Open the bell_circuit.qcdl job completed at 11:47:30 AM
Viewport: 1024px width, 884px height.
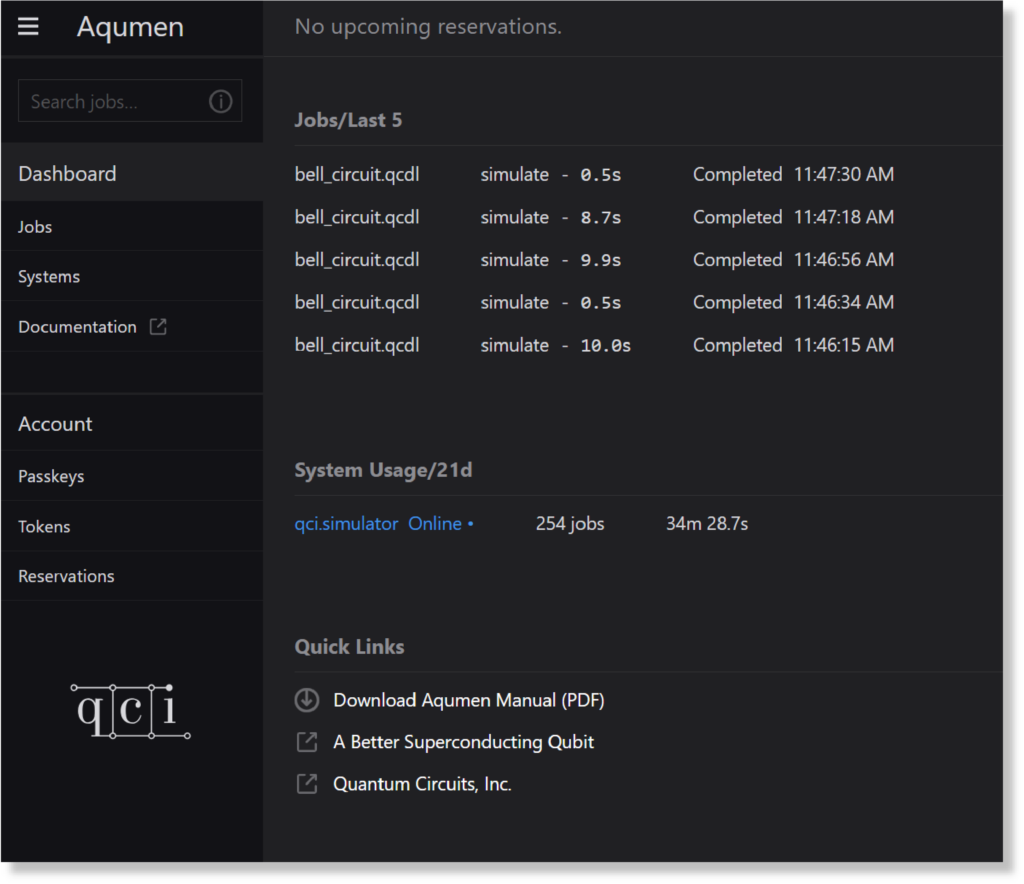click(357, 174)
